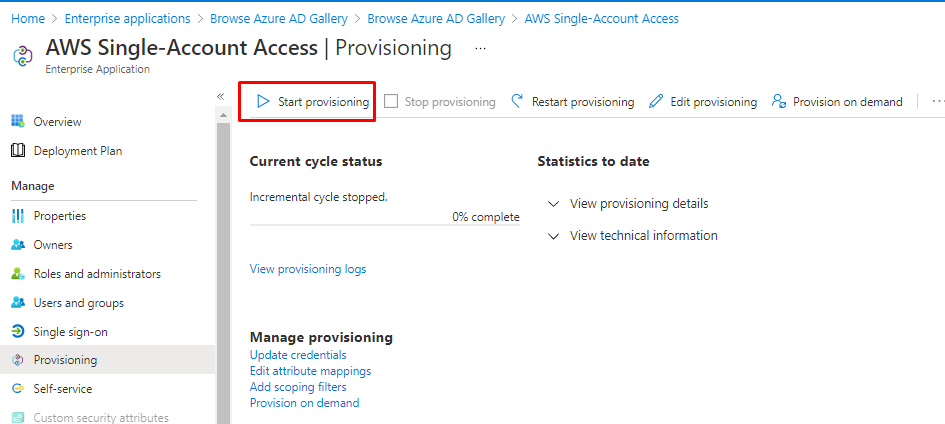Viewport: 945px width, 424px height.
Task: Open View provisioning logs link
Action: [308, 269]
